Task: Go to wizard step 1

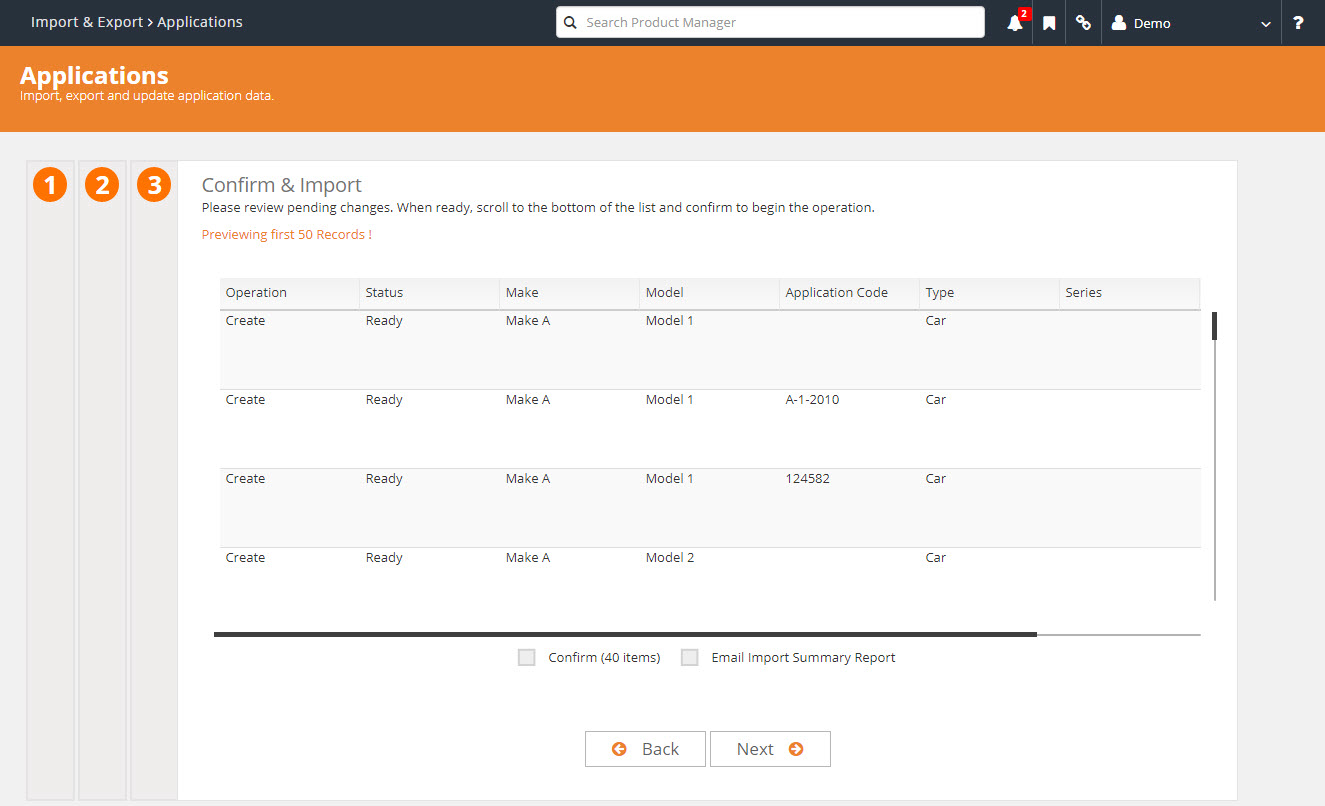Action: [50, 185]
